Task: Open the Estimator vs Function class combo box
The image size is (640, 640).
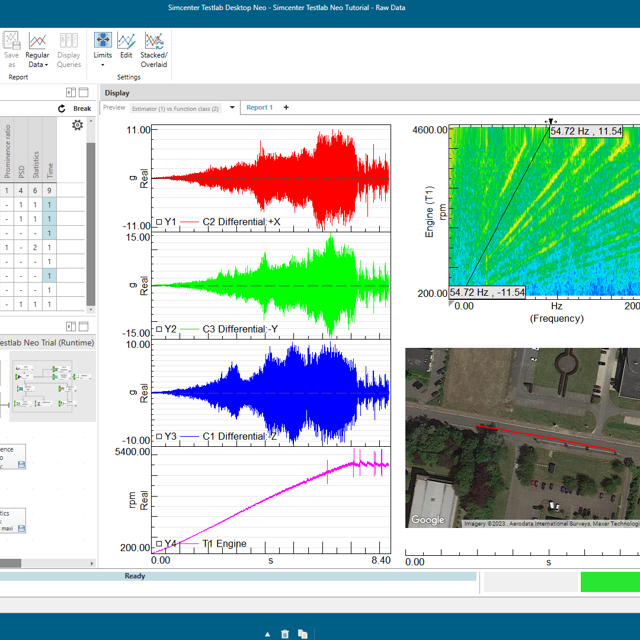Action: click(x=176, y=109)
